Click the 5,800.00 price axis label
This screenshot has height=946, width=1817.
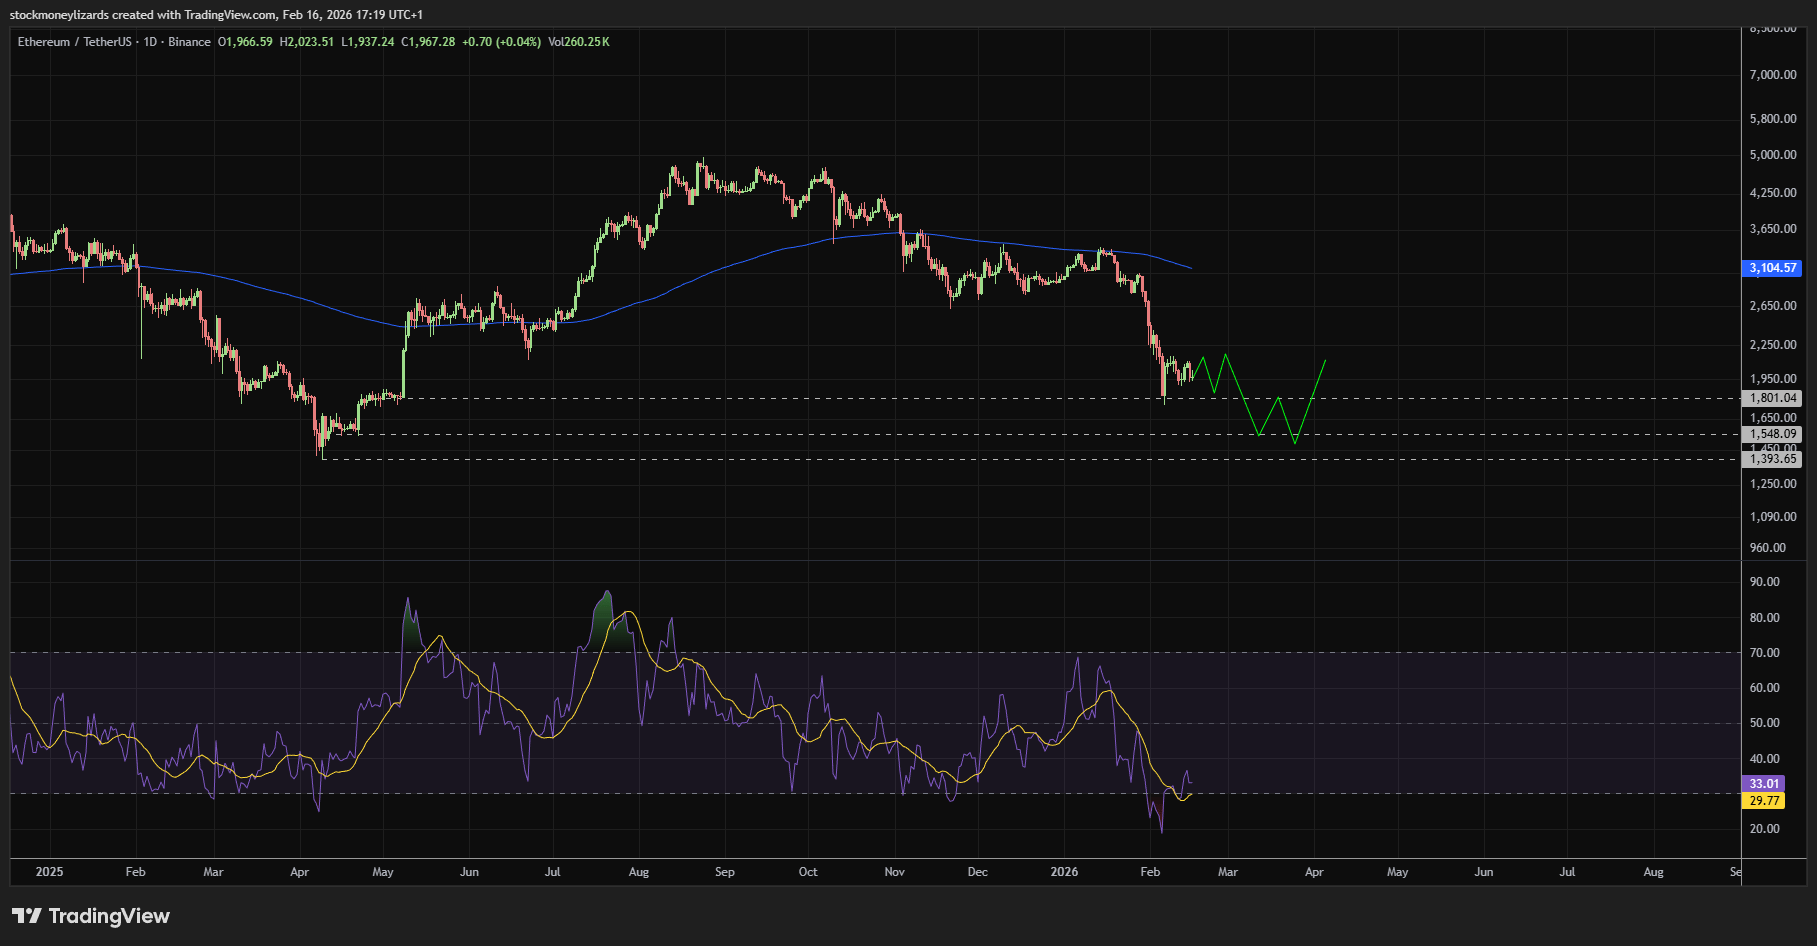point(1773,119)
